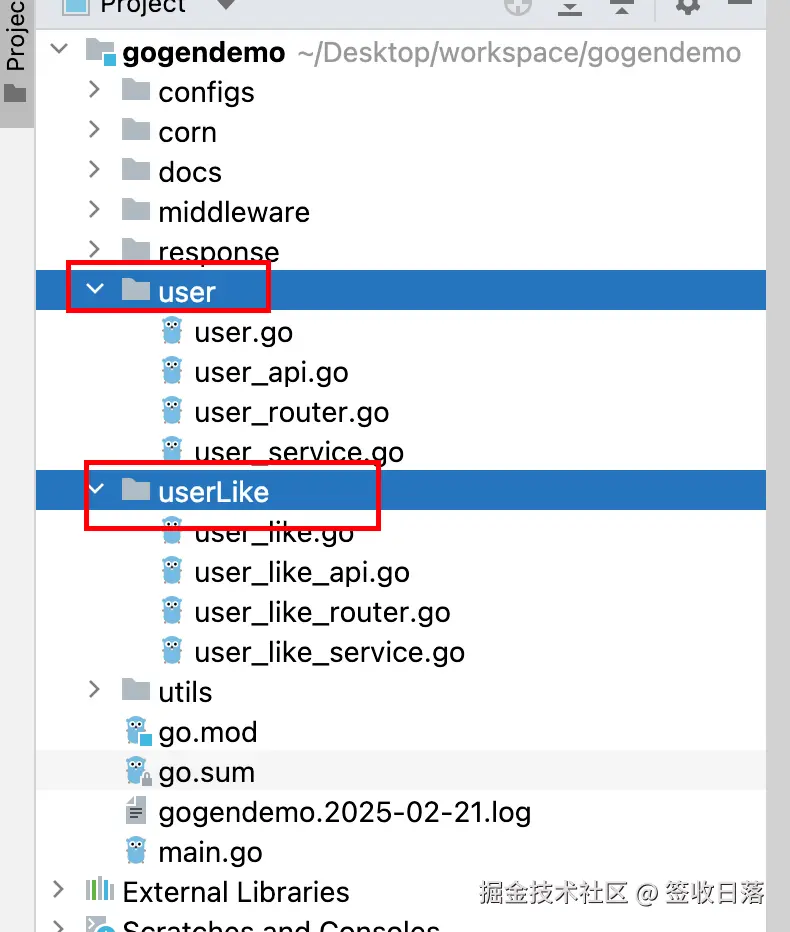Open the project panel settings gear
The image size is (790, 932).
click(x=688, y=6)
